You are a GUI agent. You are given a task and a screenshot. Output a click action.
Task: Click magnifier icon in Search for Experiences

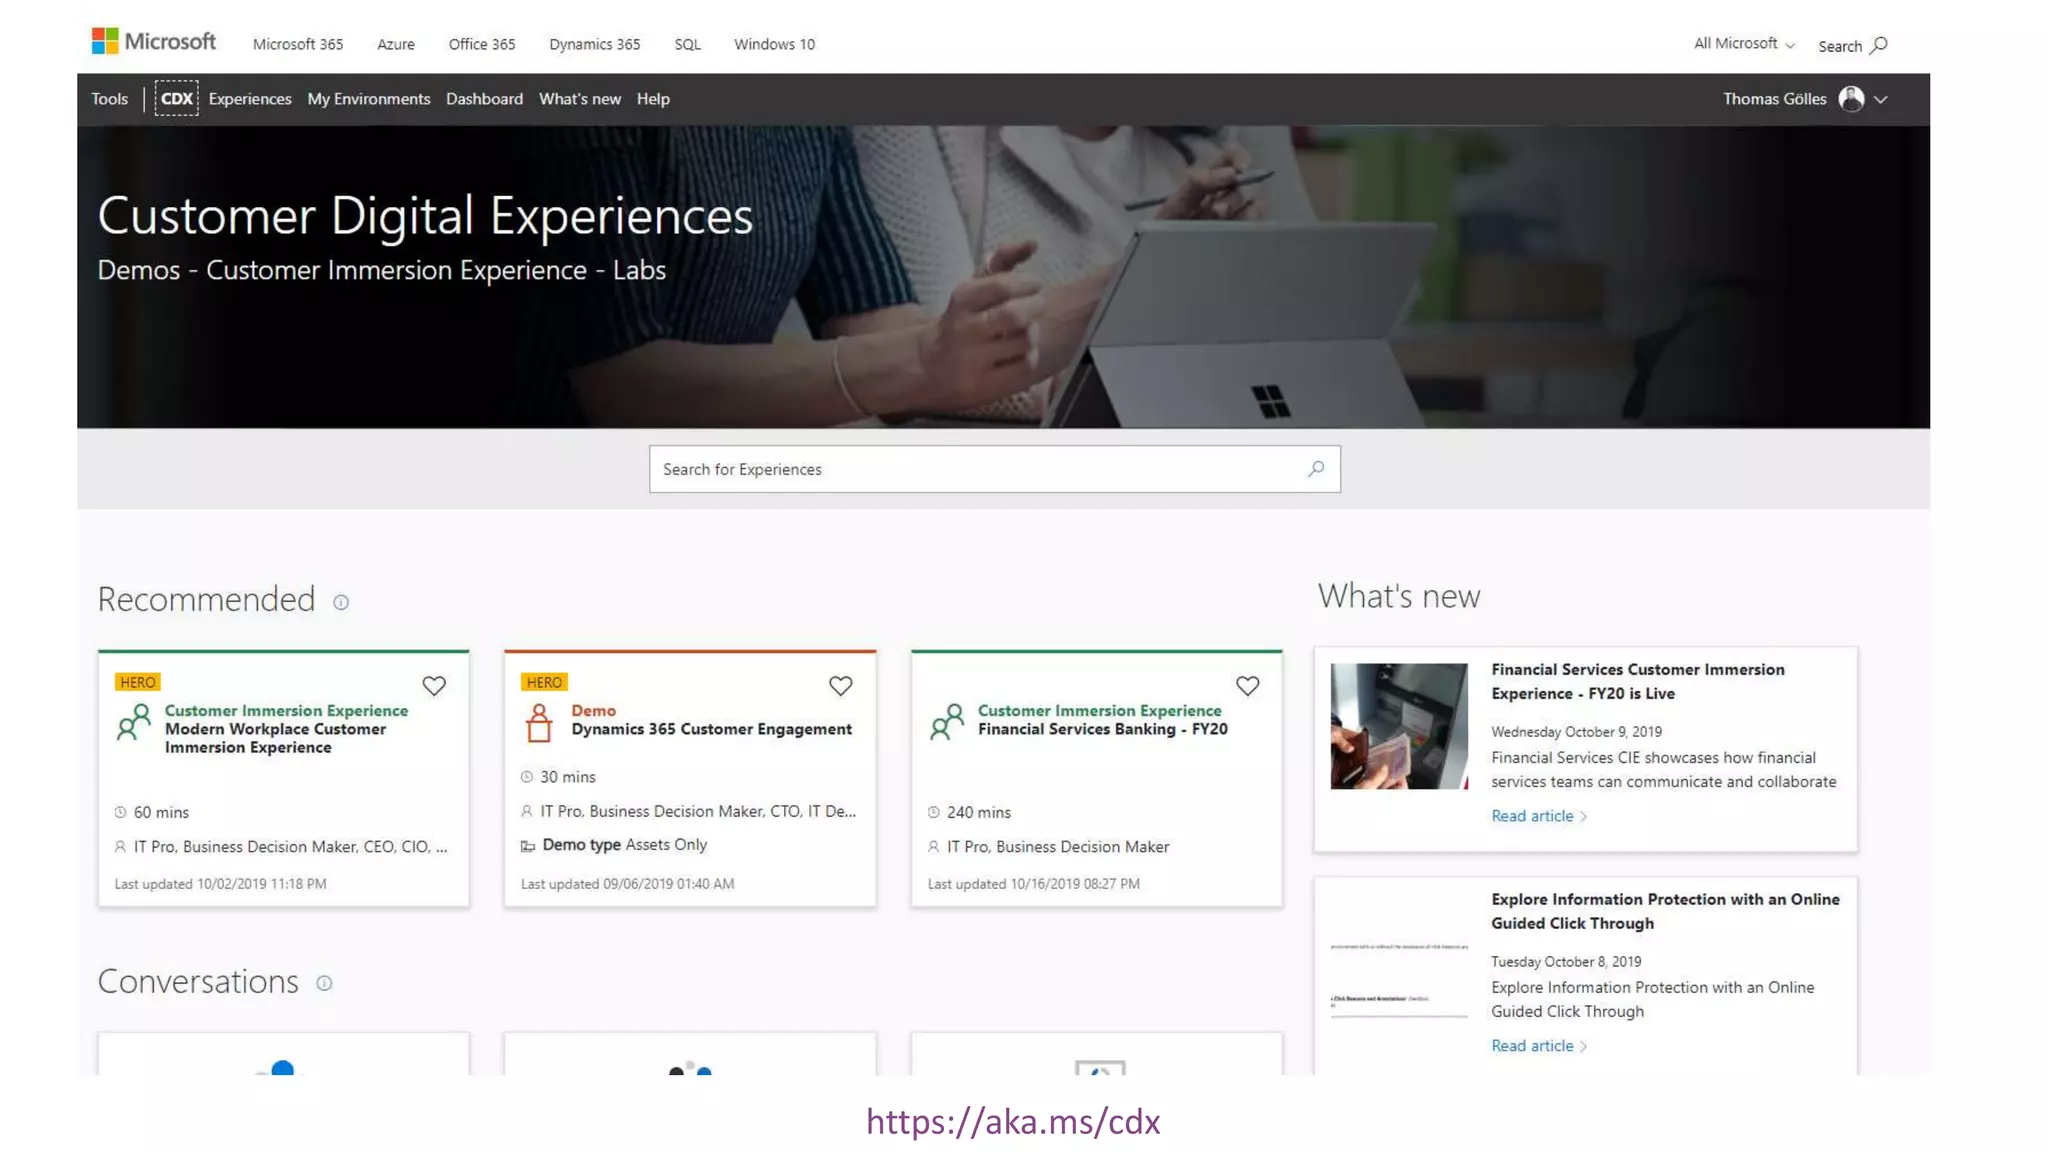1316,469
